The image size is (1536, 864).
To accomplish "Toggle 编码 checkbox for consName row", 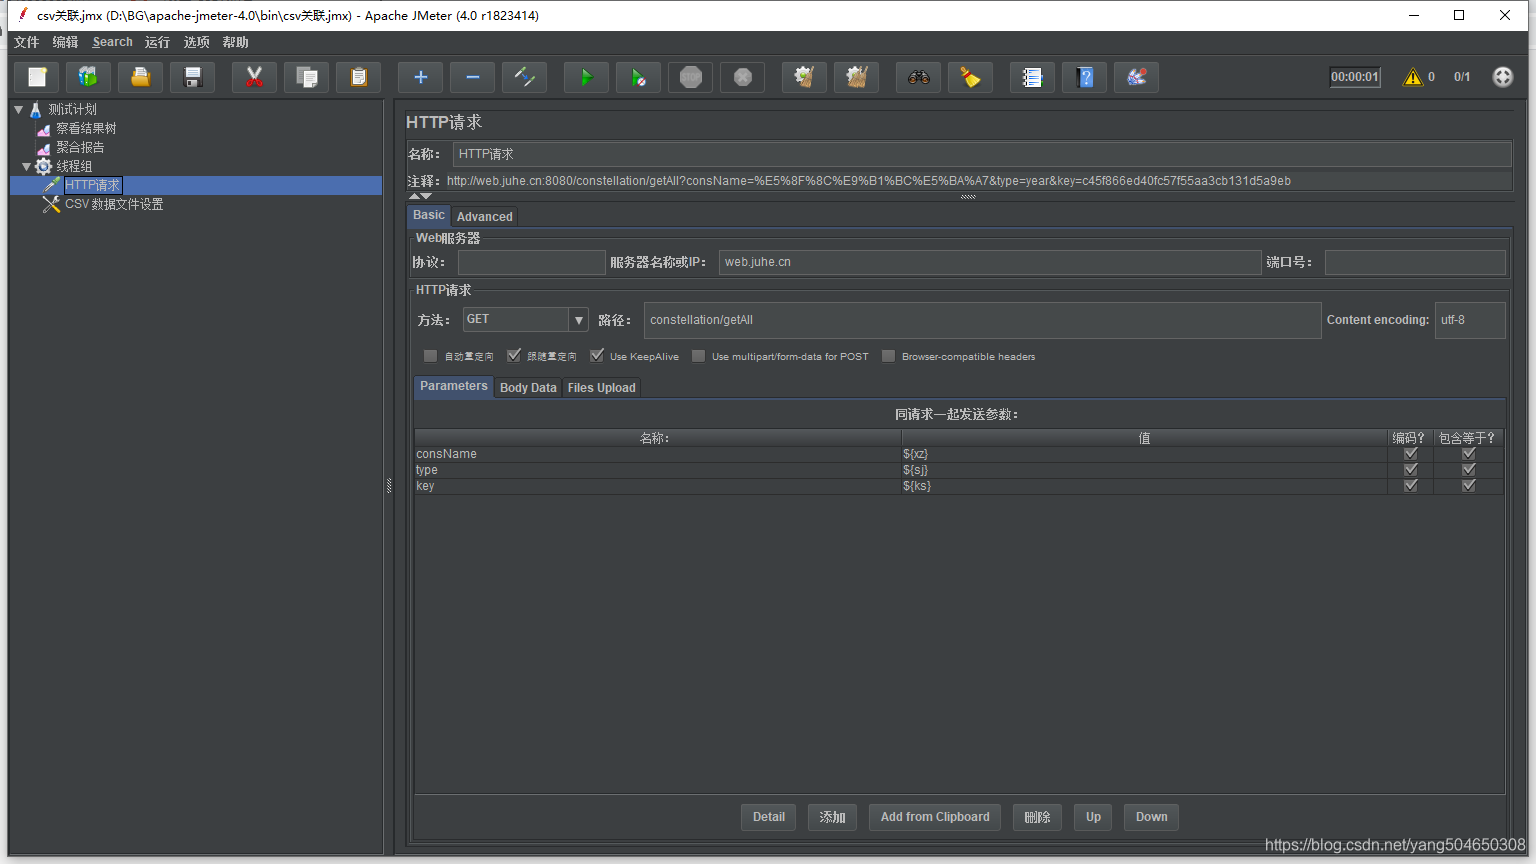I will tap(1411, 454).
